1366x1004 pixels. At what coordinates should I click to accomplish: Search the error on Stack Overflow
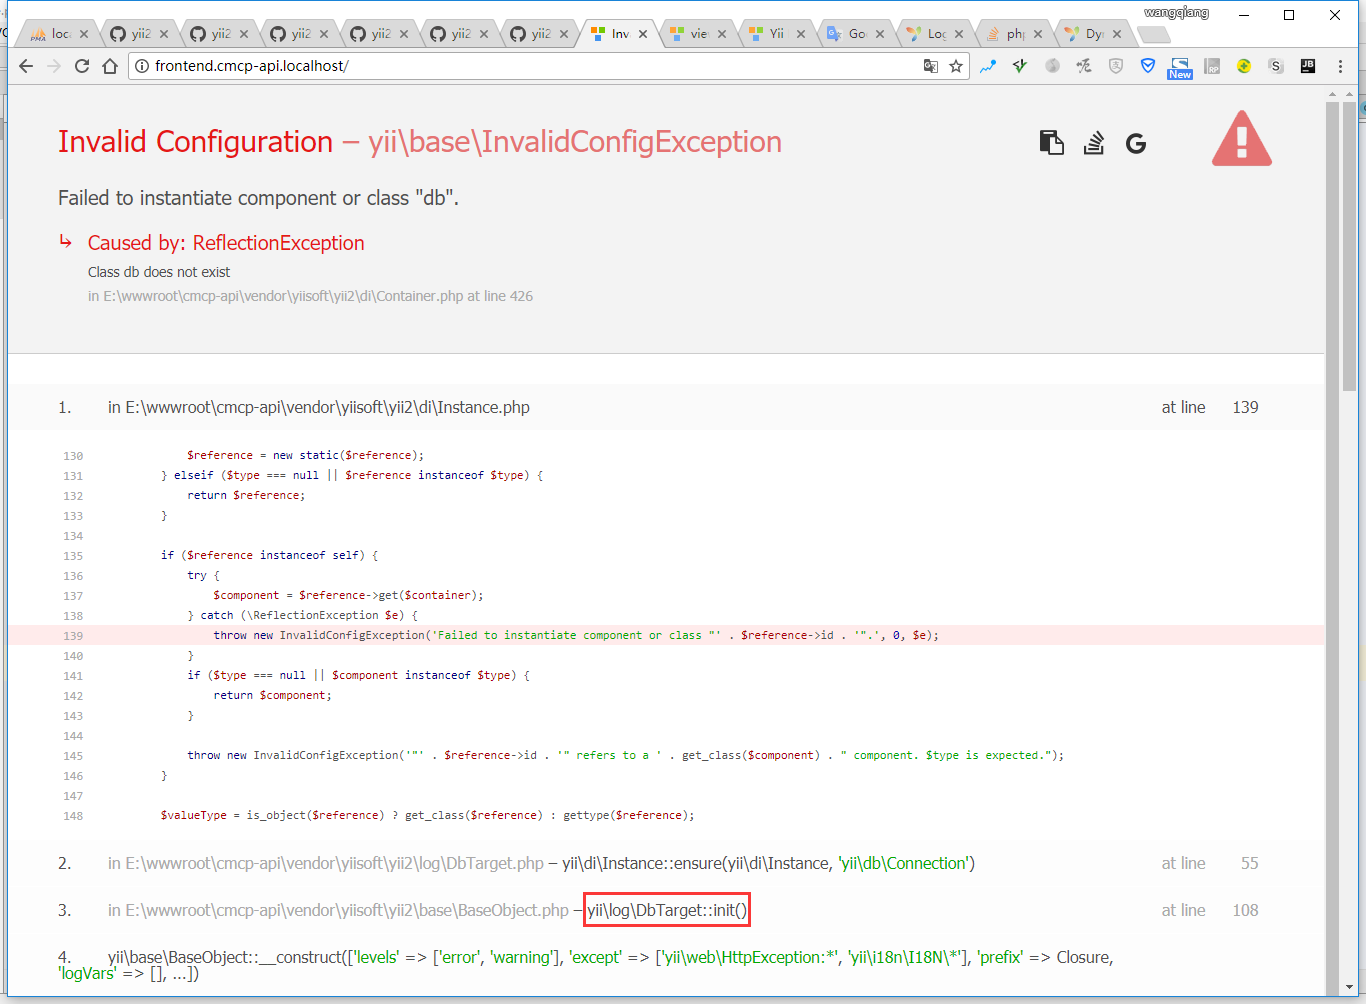pyautogui.click(x=1094, y=143)
